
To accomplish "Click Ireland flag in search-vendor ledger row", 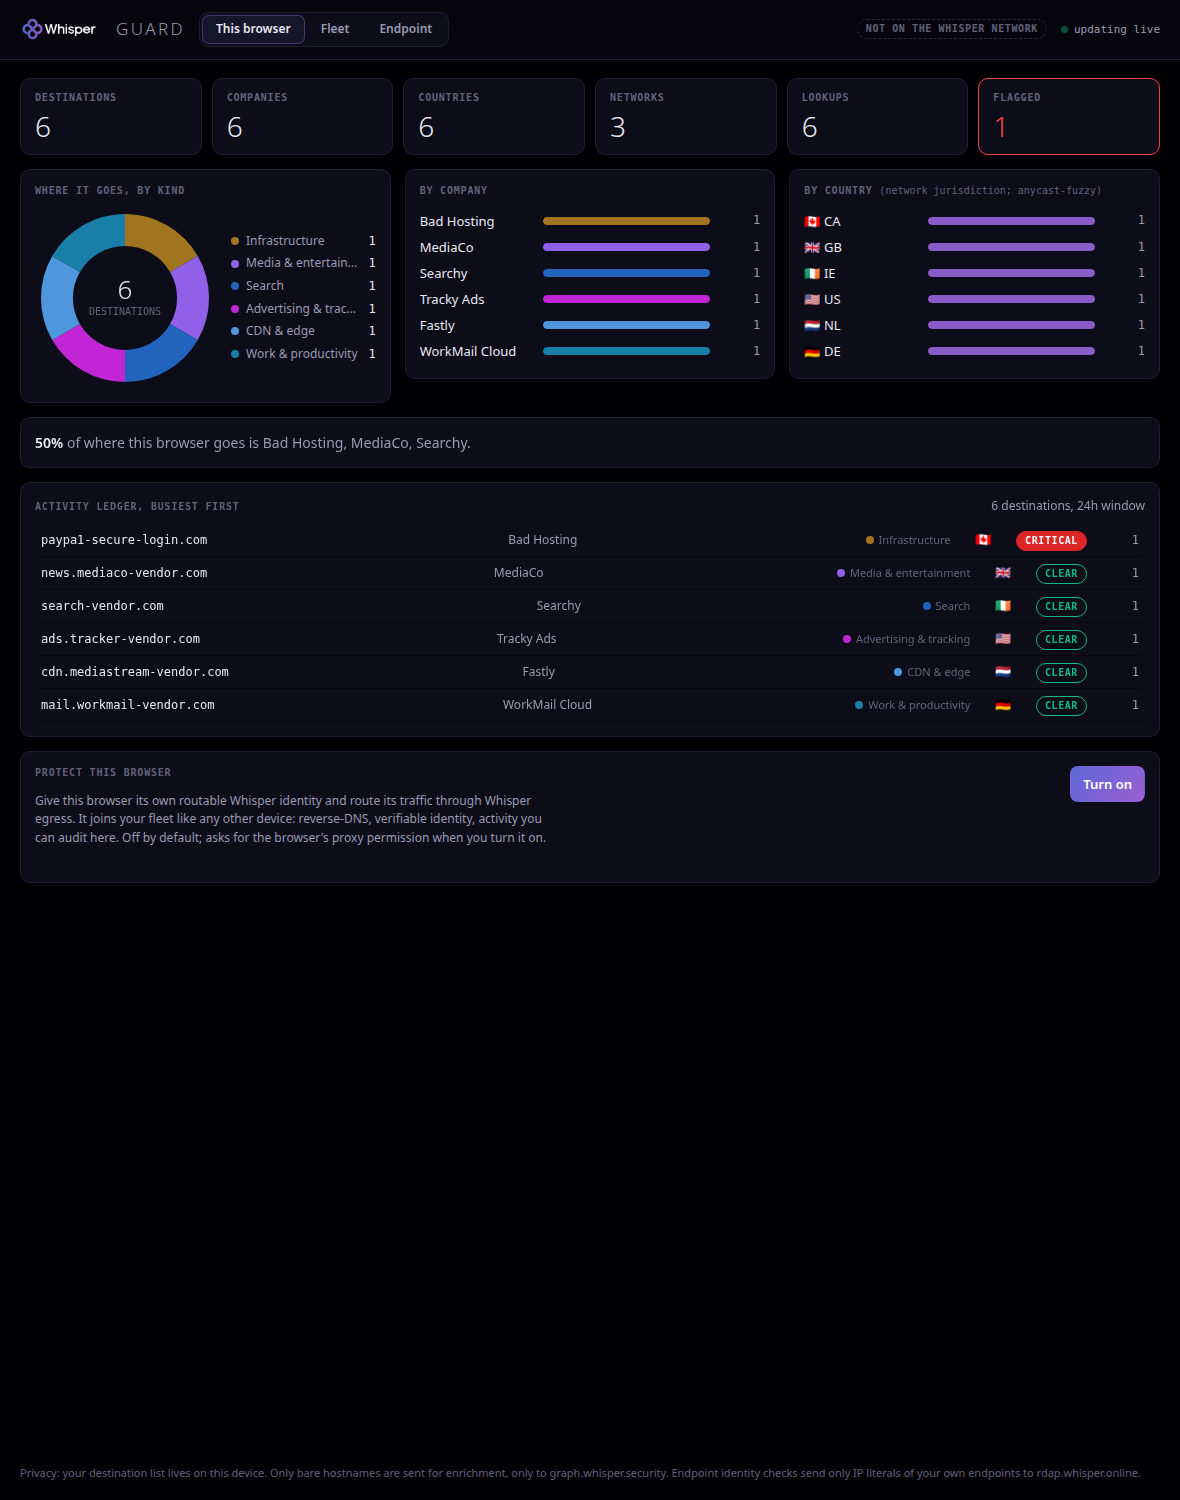I will (x=1003, y=606).
